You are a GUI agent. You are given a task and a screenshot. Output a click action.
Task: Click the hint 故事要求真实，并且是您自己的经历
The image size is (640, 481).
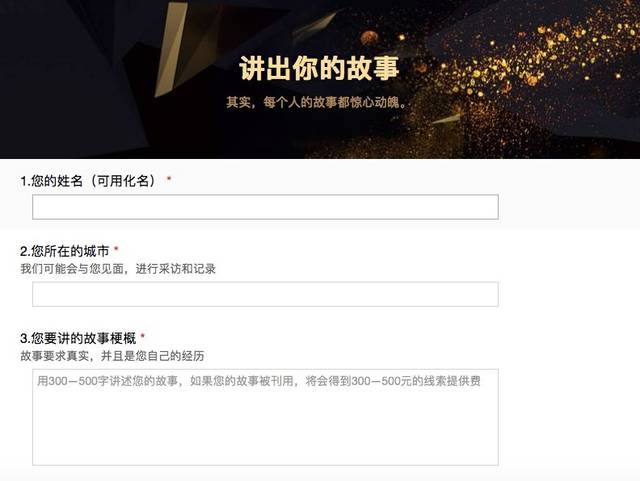[x=112, y=356]
